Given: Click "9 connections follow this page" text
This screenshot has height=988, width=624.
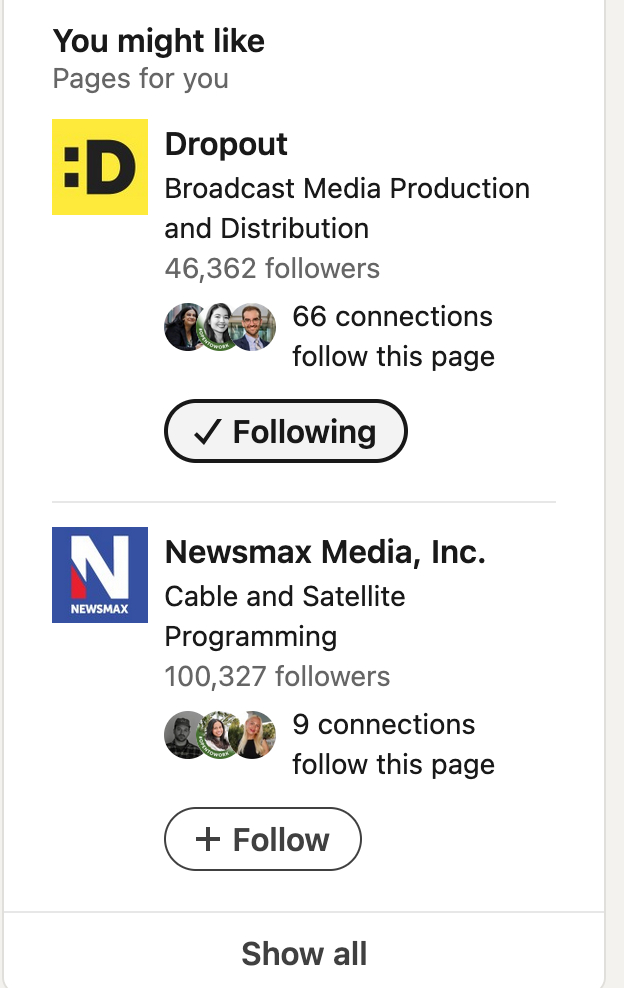Looking at the screenshot, I should pos(393,745).
